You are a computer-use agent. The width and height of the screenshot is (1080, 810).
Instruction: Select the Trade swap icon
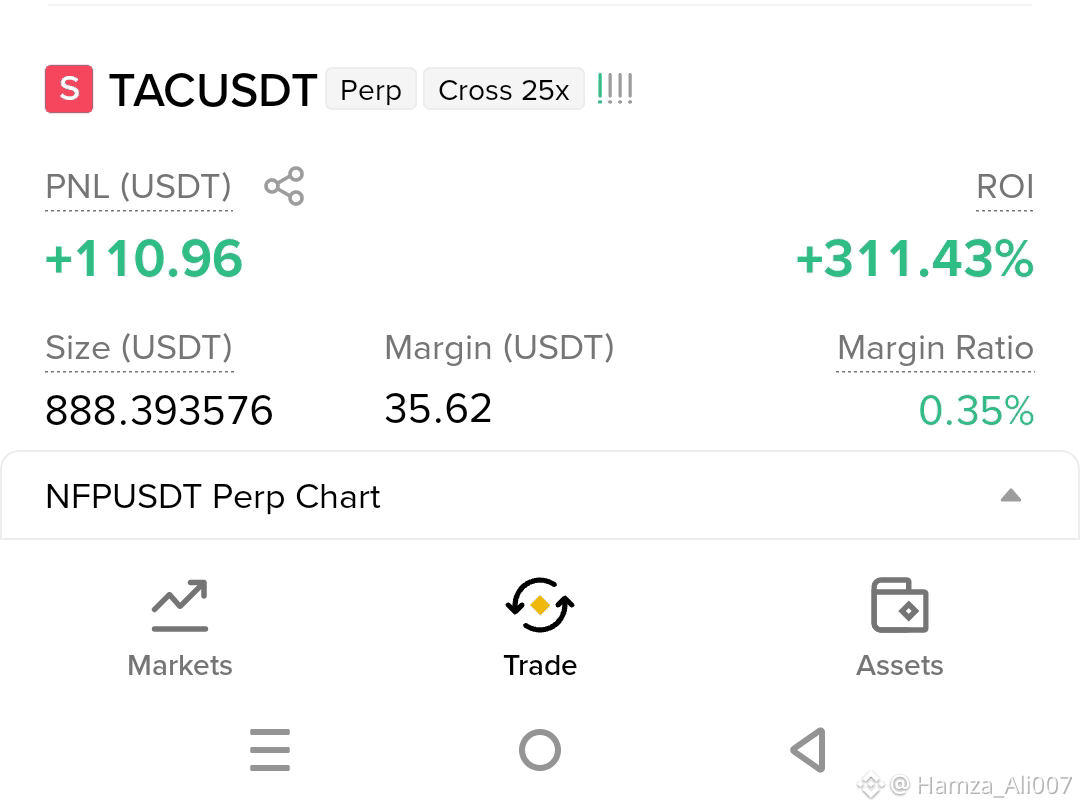(x=540, y=605)
